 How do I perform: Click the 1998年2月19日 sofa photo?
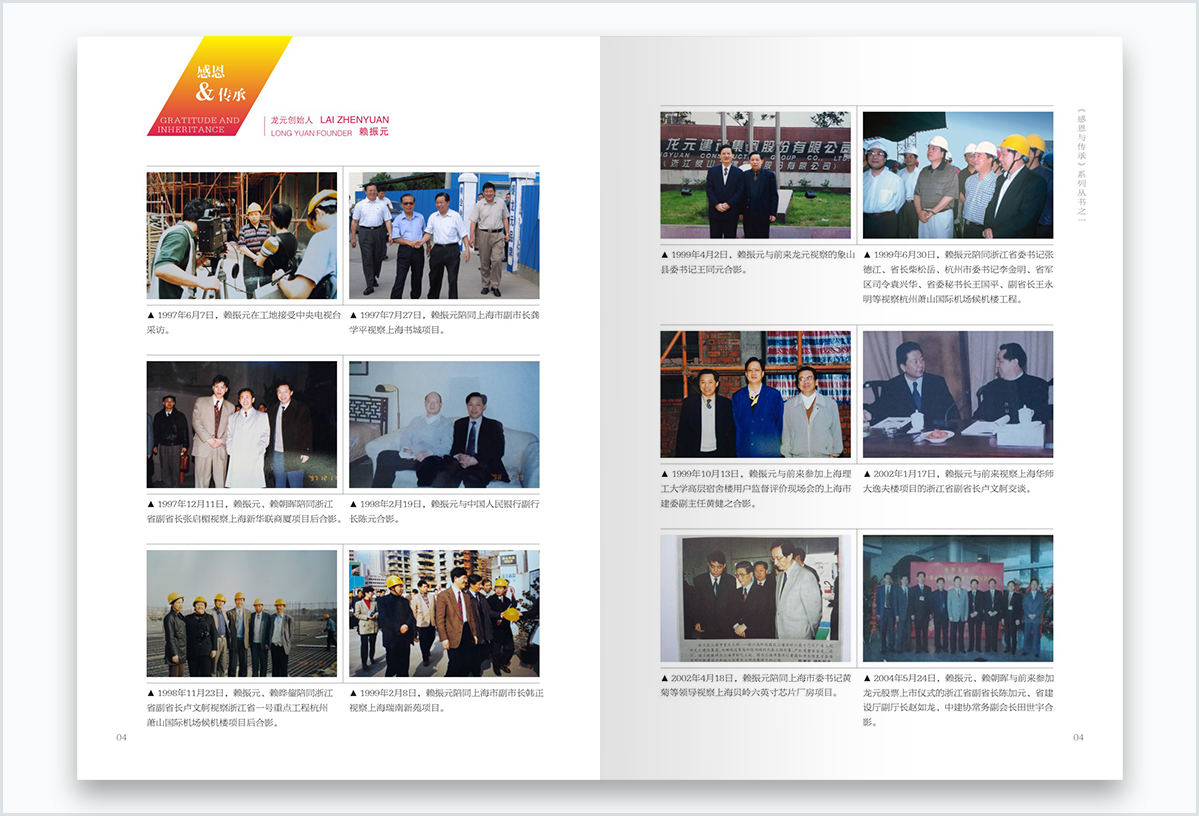pos(444,424)
